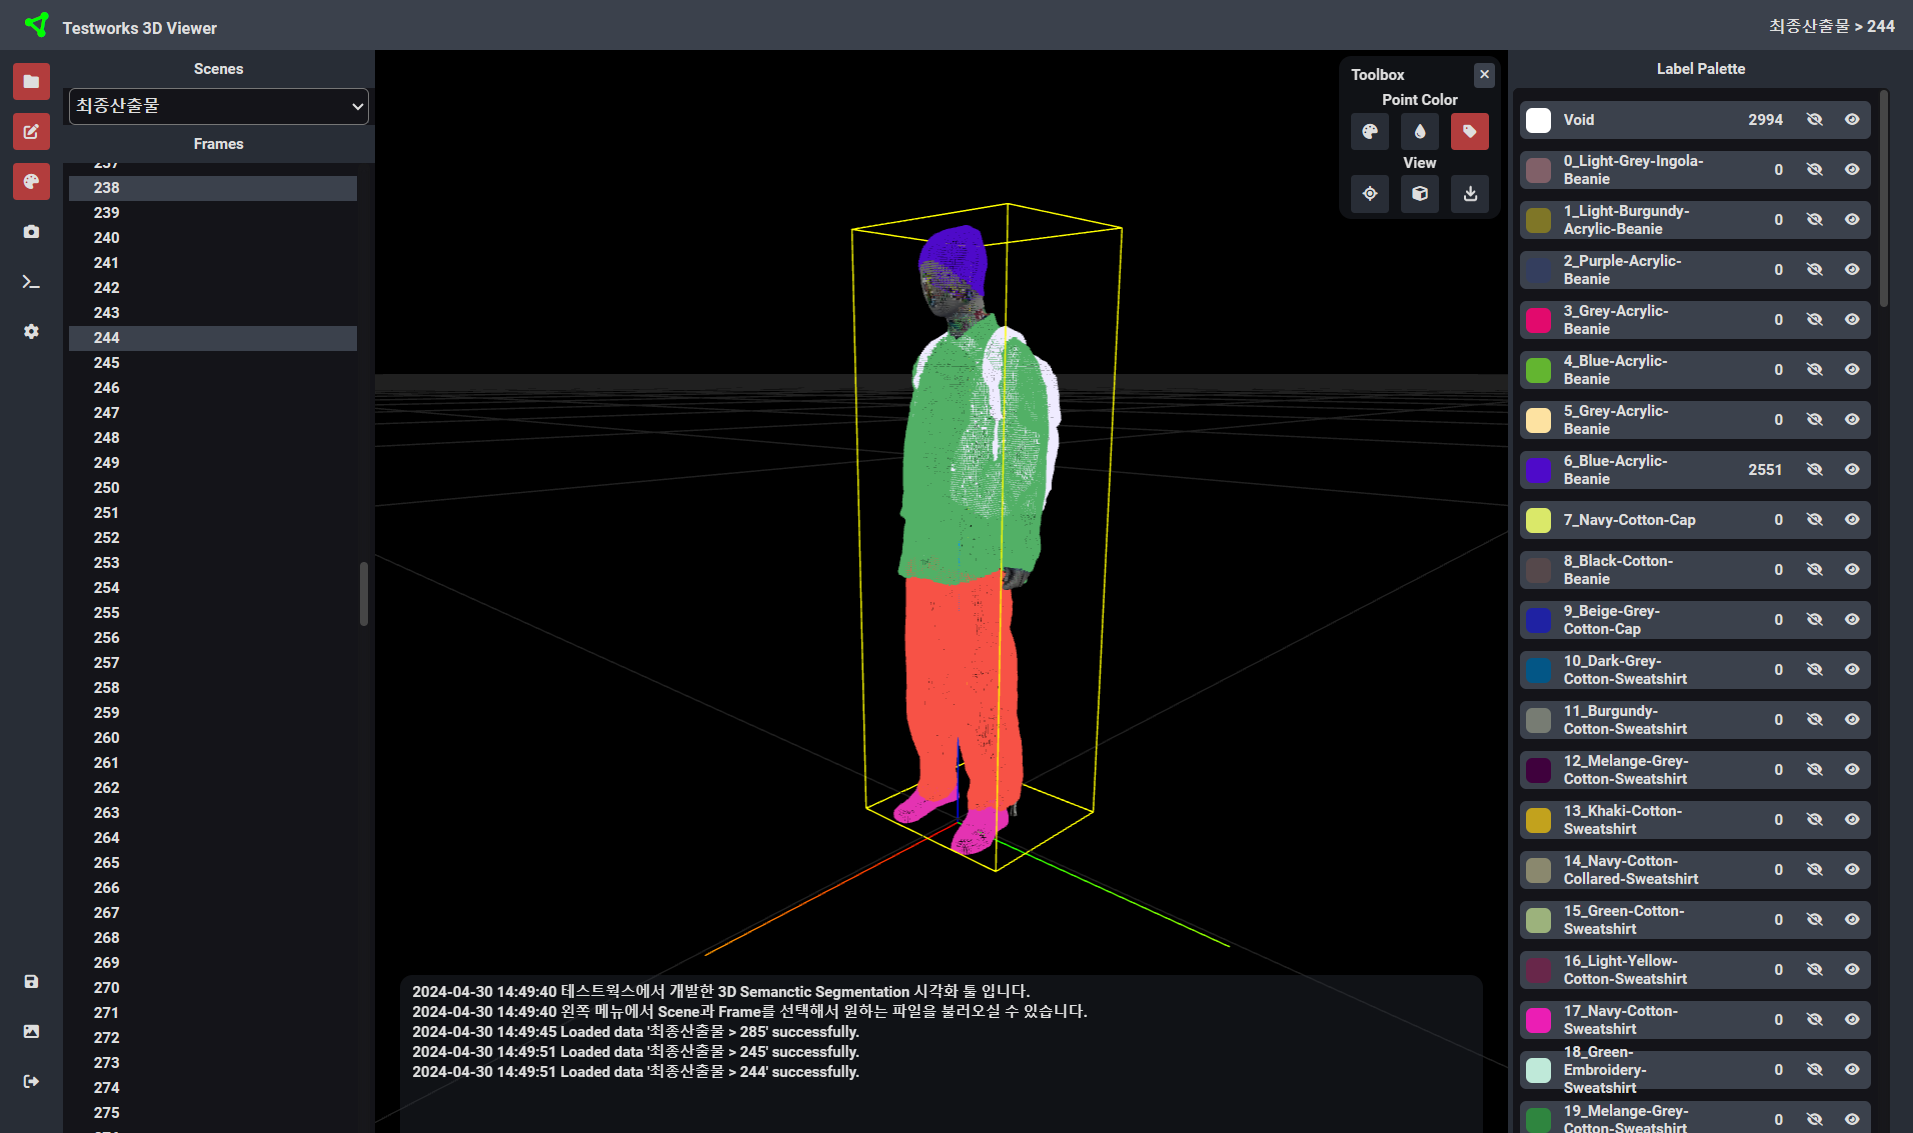Open the Scenes dropdown showing 최종산출물

tap(218, 106)
